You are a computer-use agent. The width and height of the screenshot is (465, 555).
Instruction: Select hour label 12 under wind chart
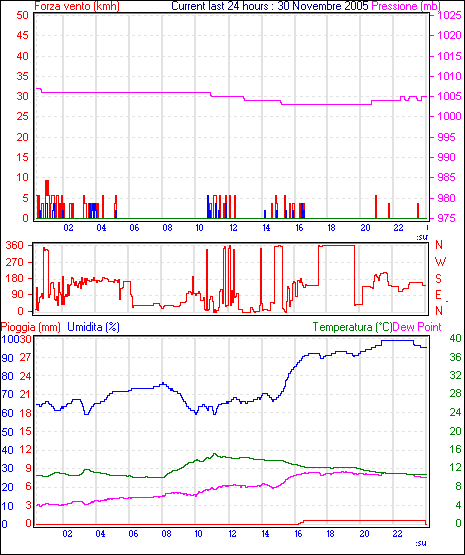coord(233,228)
